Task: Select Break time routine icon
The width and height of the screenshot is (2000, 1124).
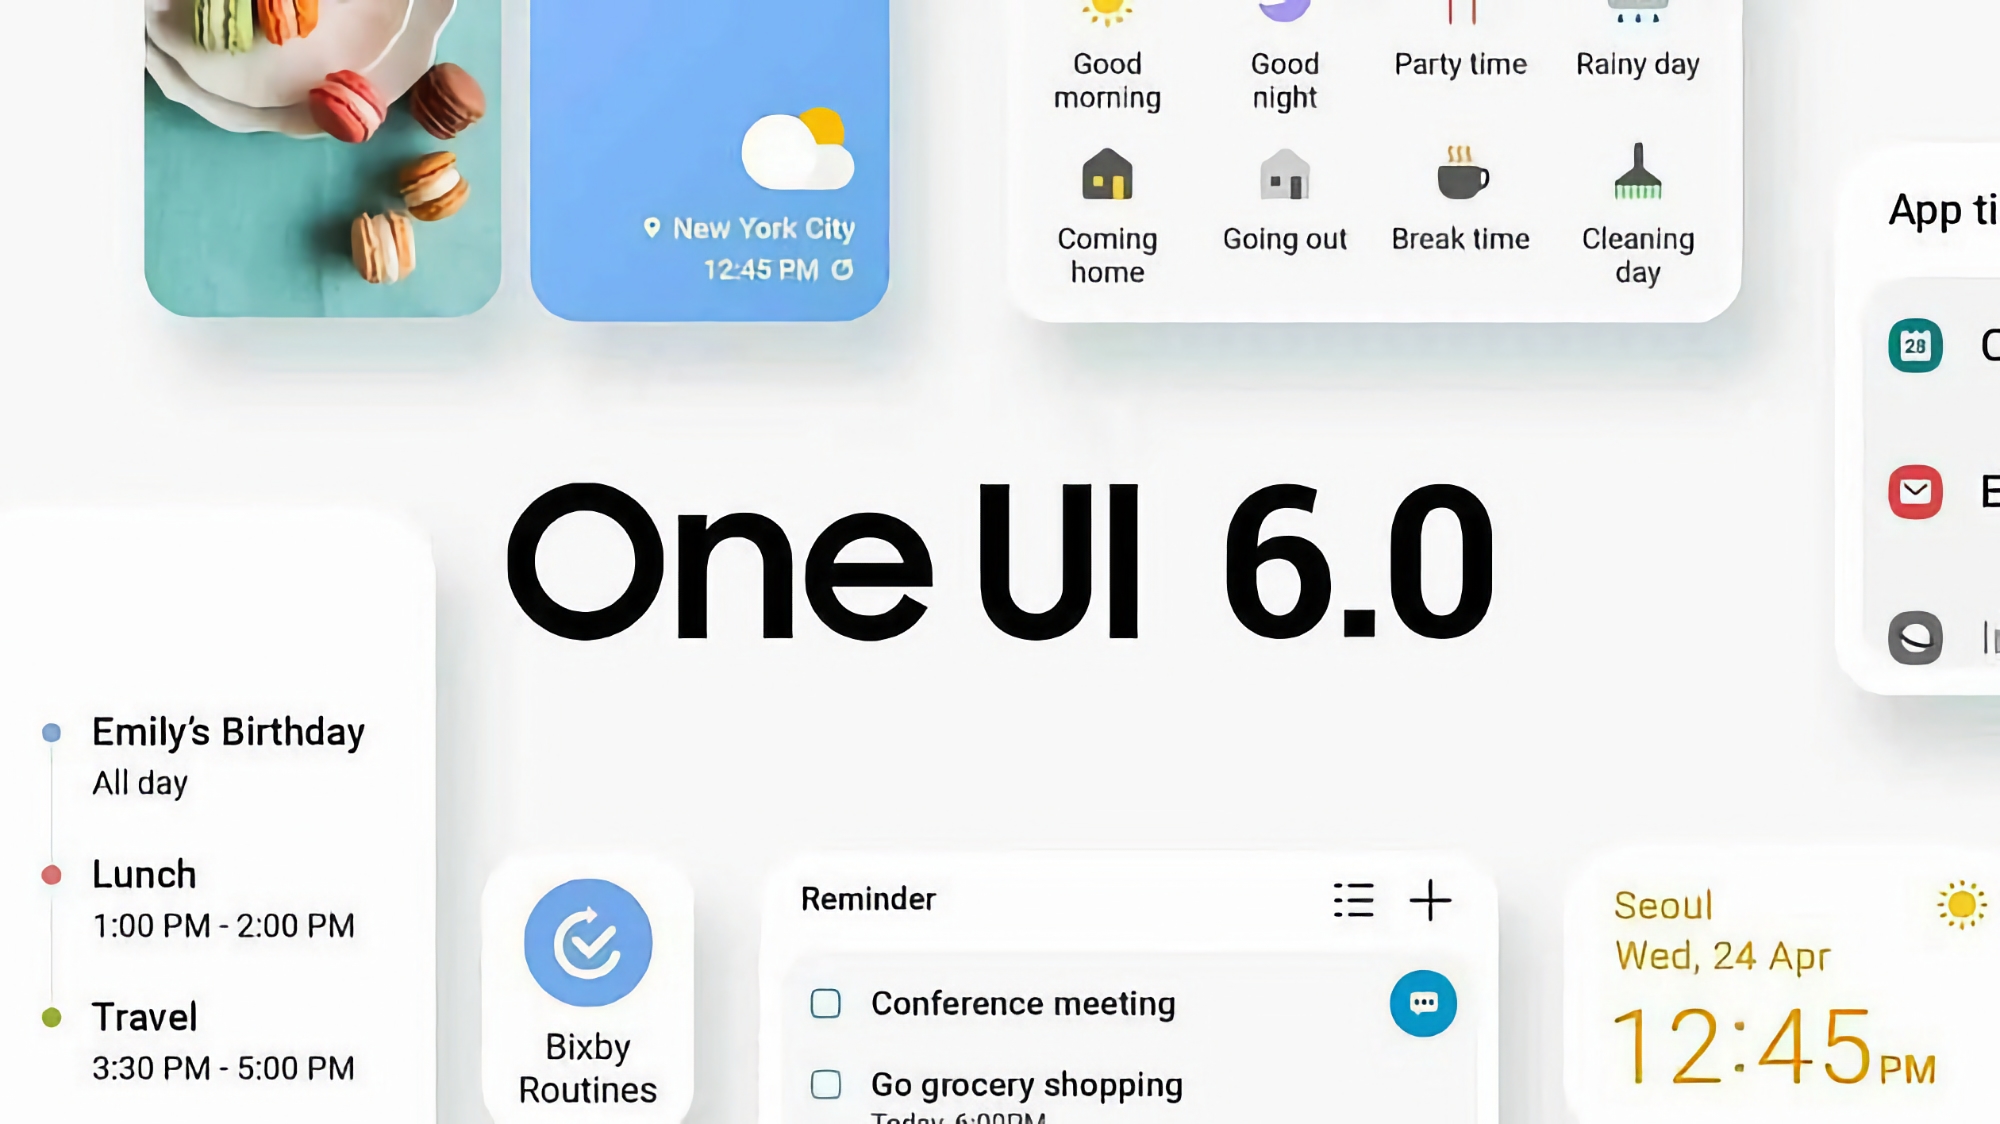Action: coord(1460,175)
